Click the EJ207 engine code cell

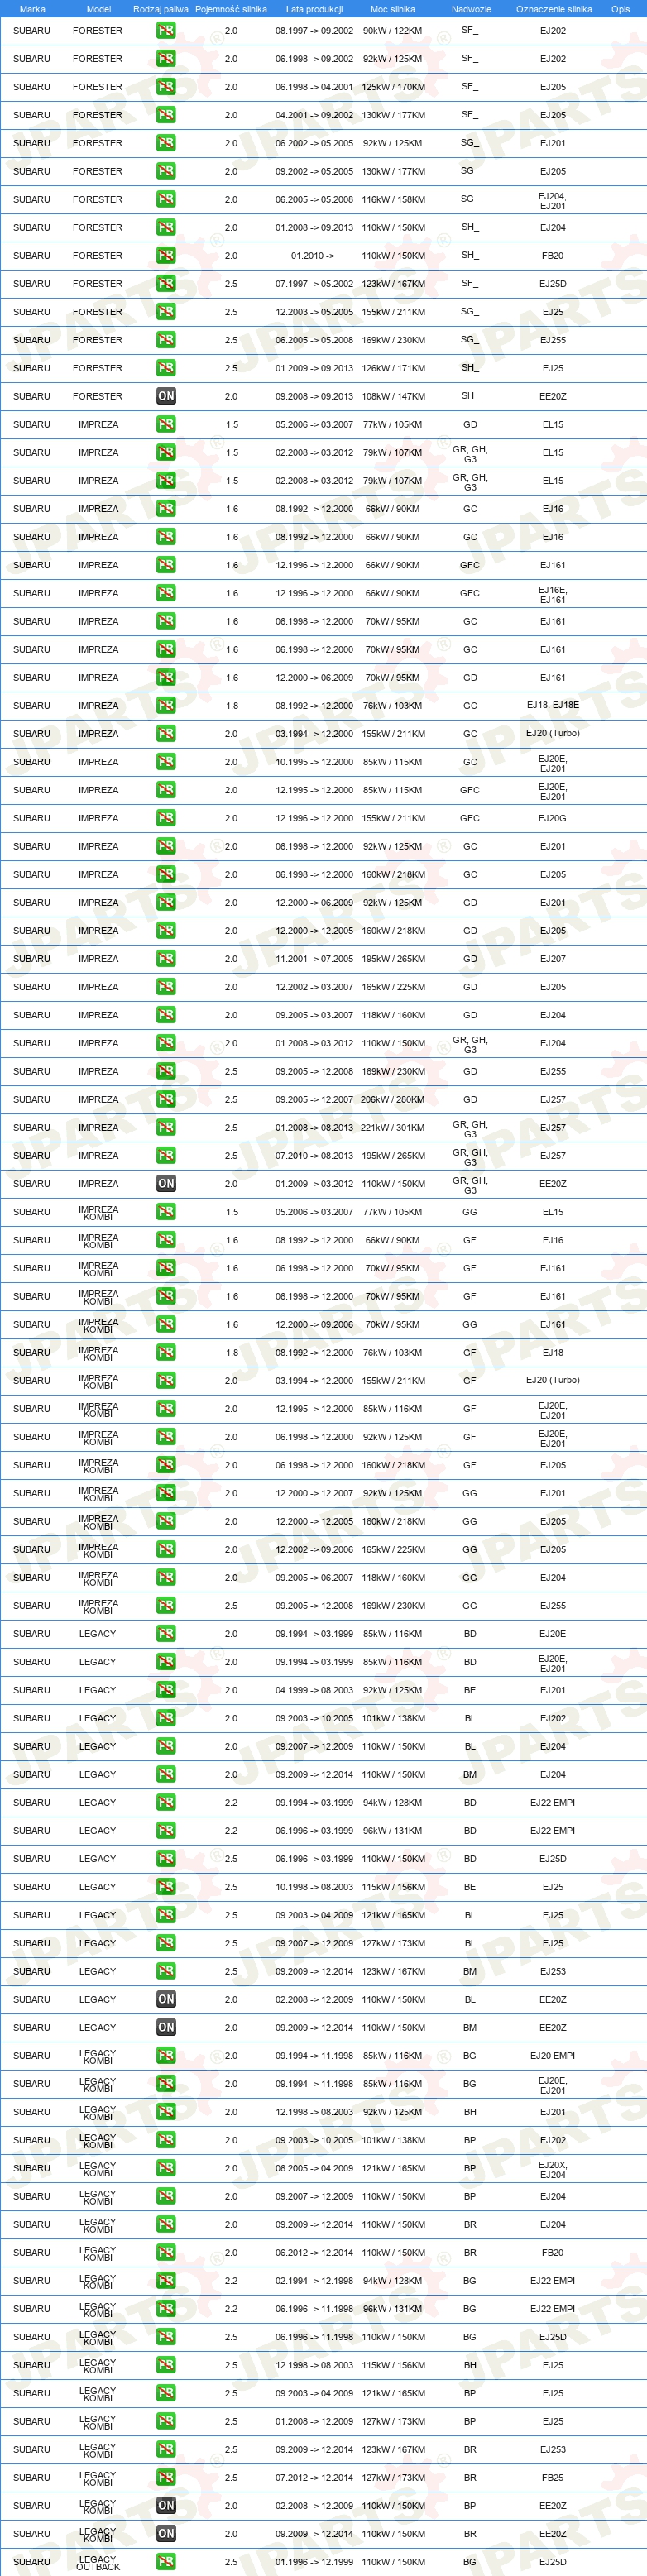553,958
